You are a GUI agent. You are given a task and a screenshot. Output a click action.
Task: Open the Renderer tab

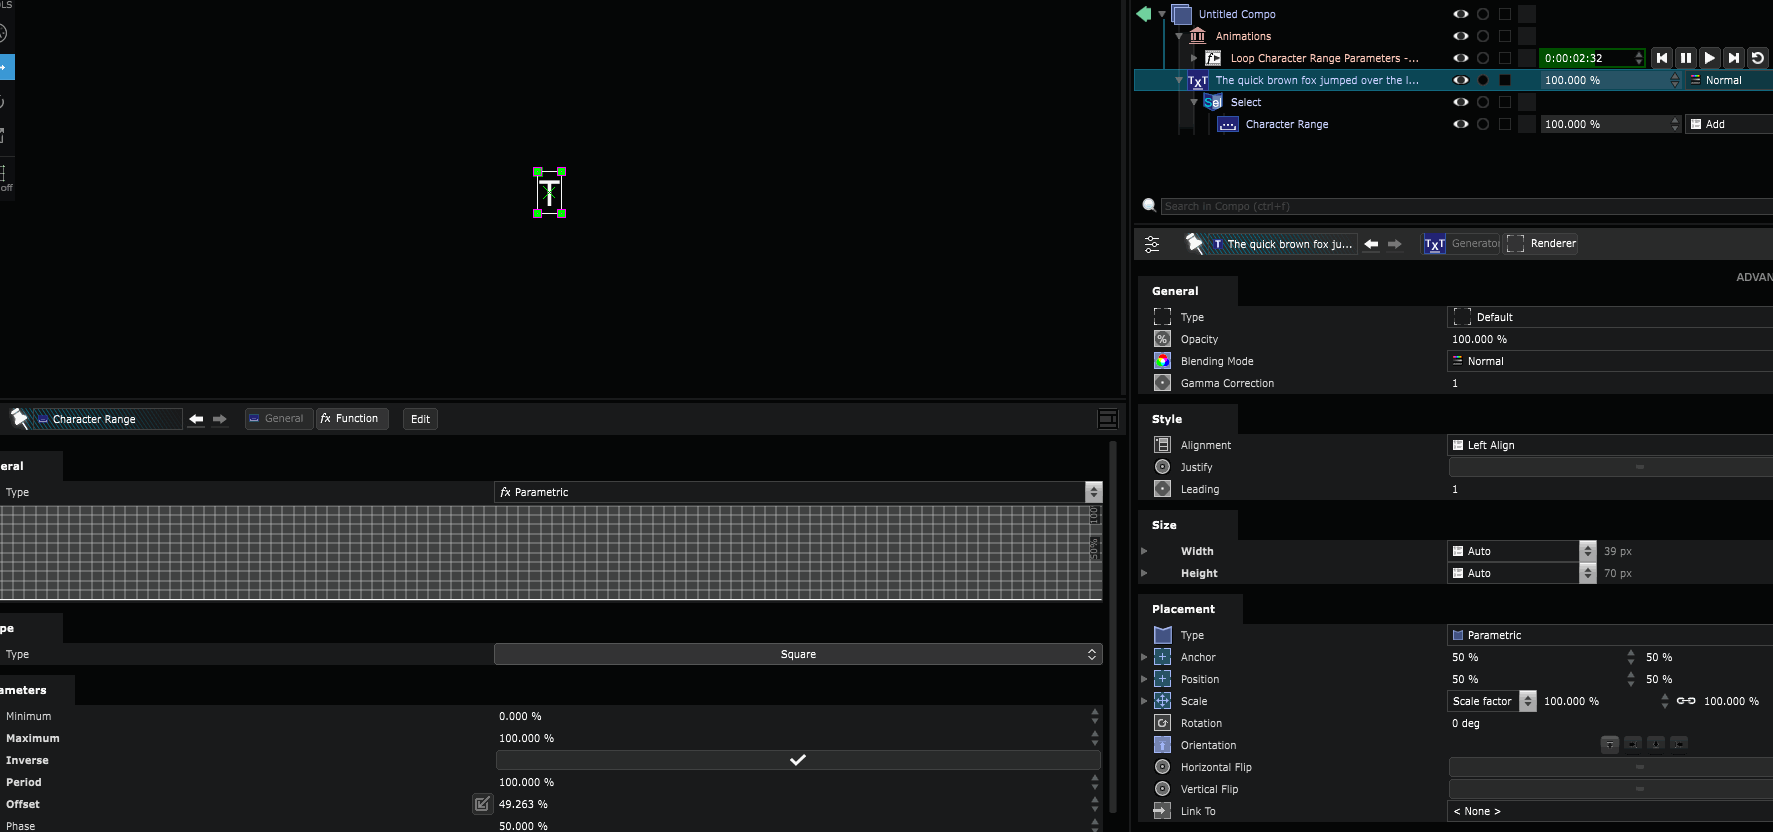[x=1542, y=243]
